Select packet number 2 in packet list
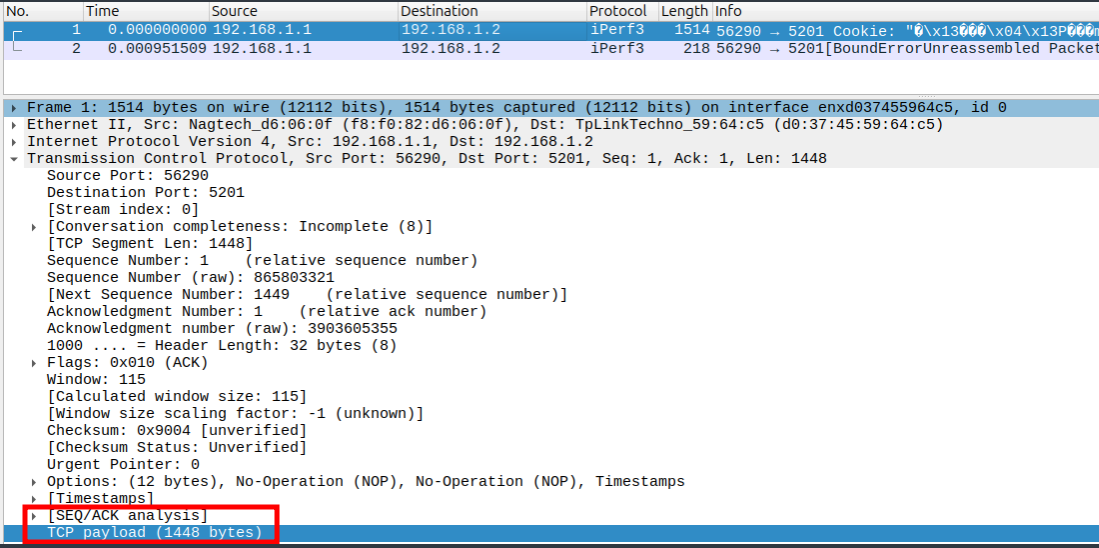Viewport: 1099px width, 548px height. point(400,49)
